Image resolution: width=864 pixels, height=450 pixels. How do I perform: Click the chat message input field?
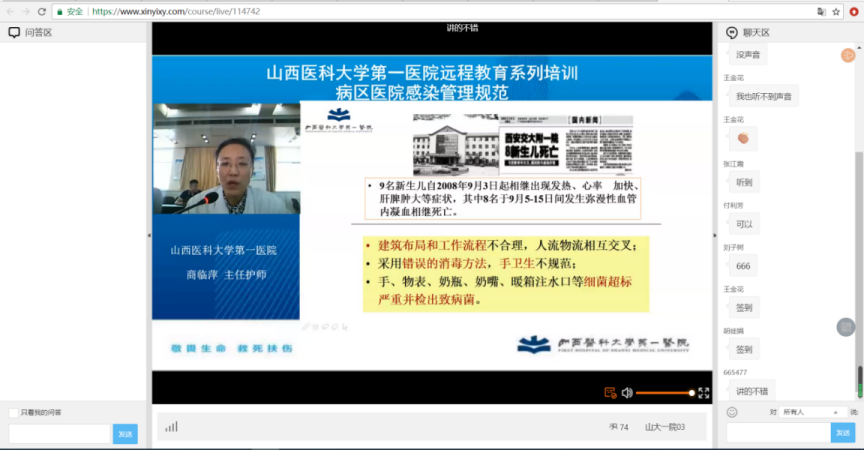pyautogui.click(x=778, y=433)
